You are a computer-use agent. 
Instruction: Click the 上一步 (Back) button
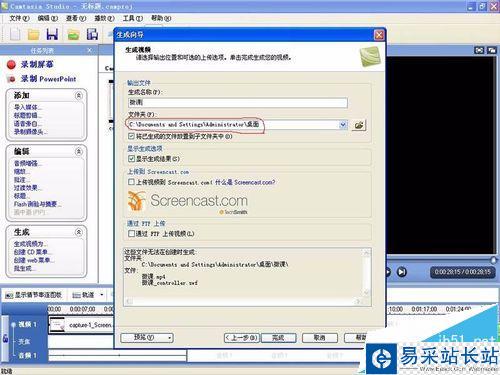242,338
